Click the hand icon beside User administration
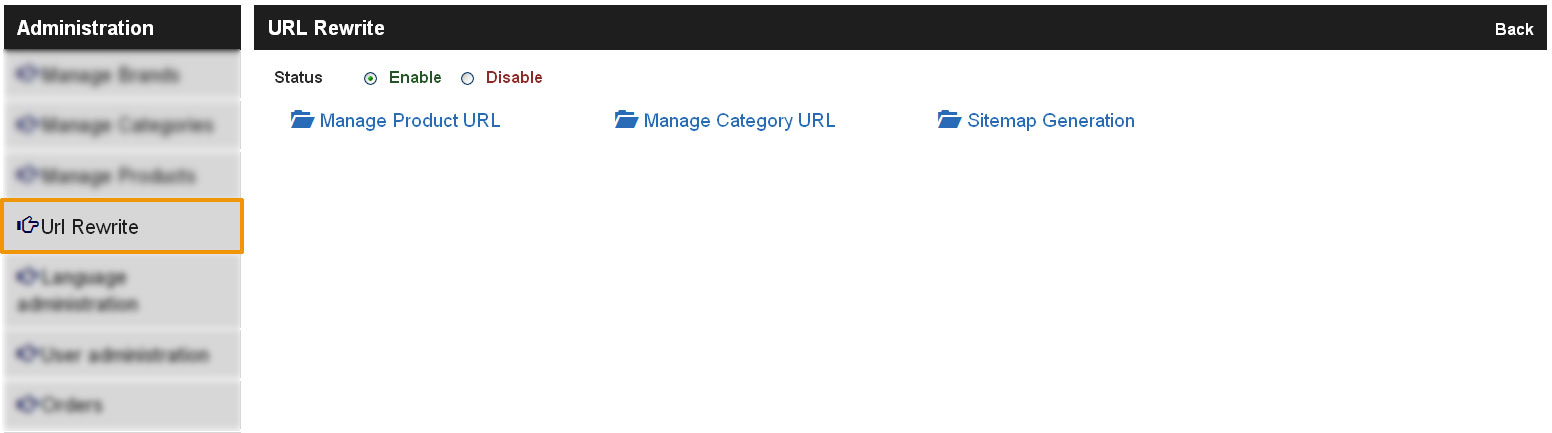 coord(28,354)
